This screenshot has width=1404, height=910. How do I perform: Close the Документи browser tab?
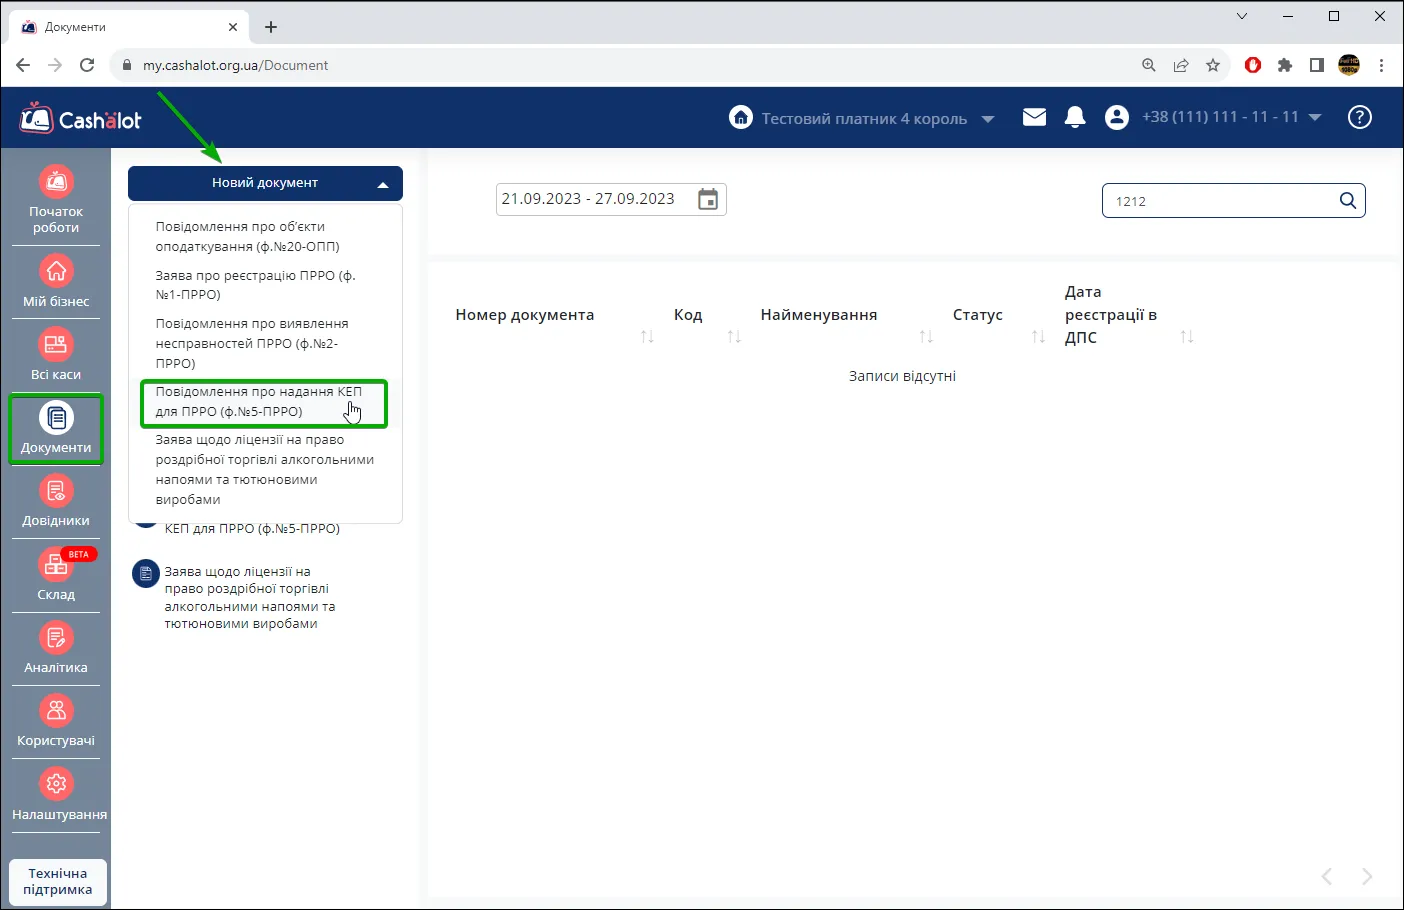pyautogui.click(x=233, y=27)
